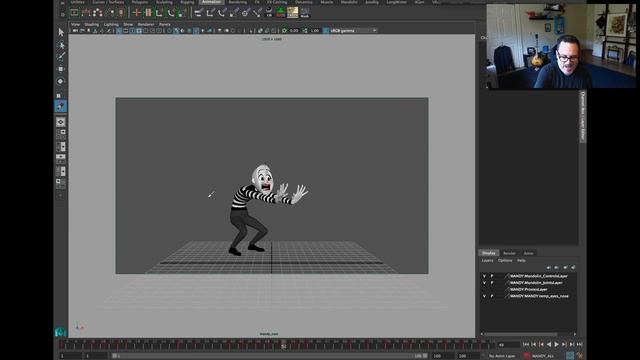The width and height of the screenshot is (640, 360).
Task: Click the tan parchment shelf icon
Action: (293, 12)
